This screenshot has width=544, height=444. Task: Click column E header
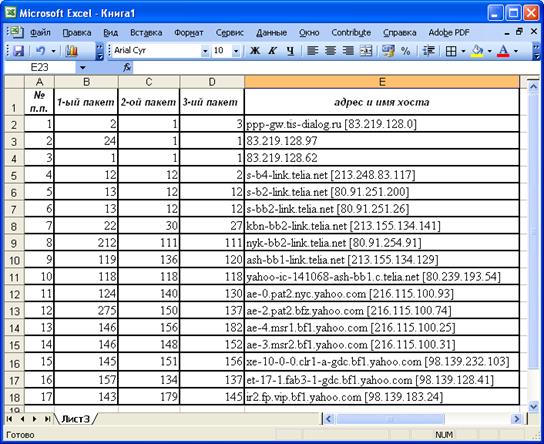click(382, 82)
